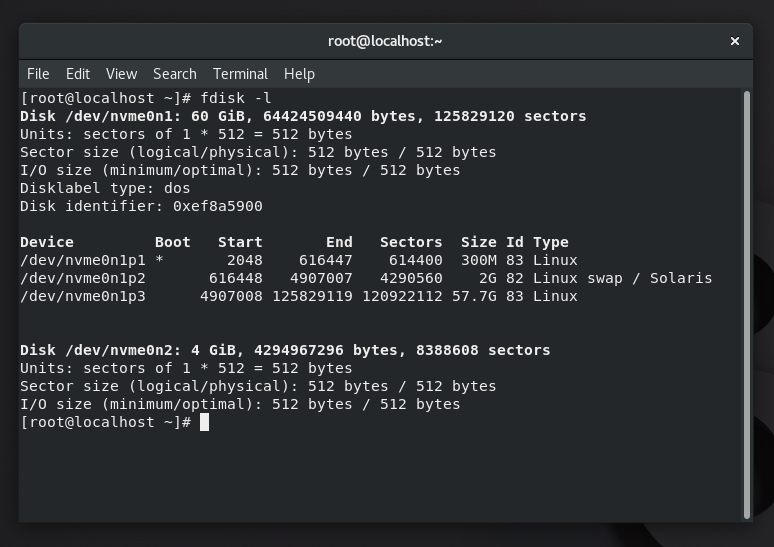This screenshot has height=547, width=774.
Task: Close the terminal window
Action: [x=735, y=41]
